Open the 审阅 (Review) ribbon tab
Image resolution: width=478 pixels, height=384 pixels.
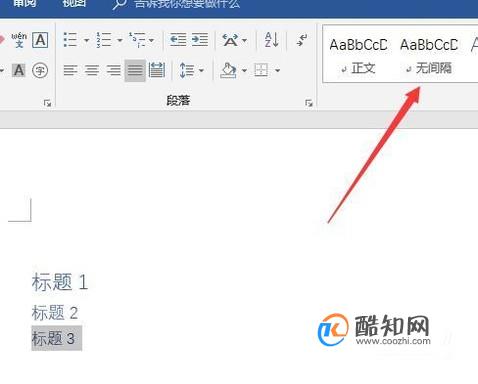(x=24, y=4)
